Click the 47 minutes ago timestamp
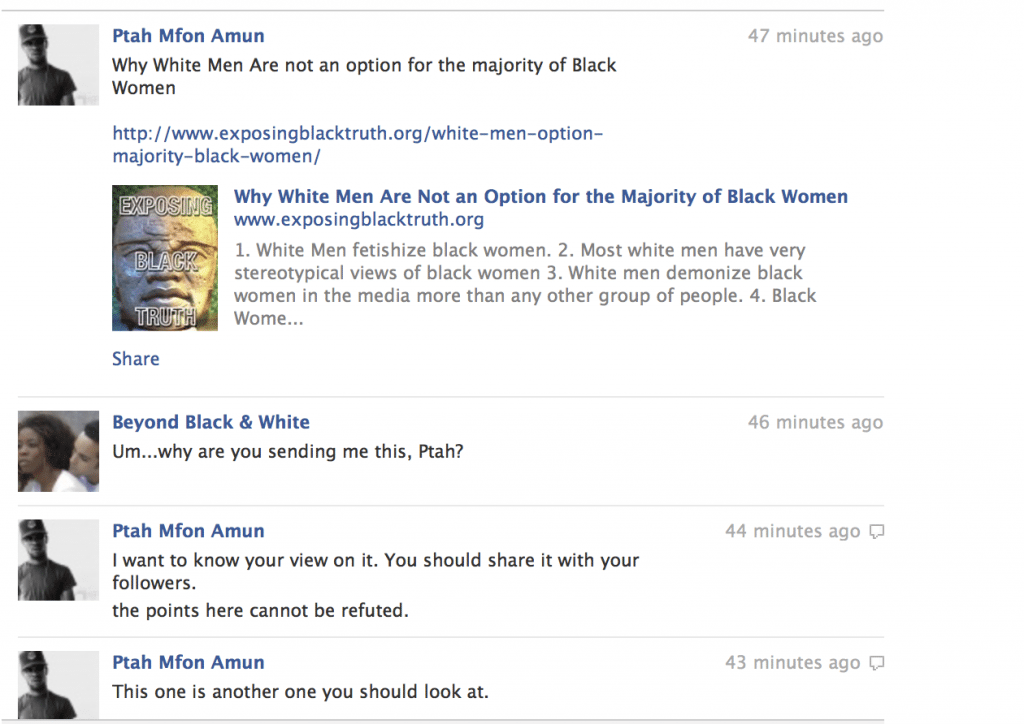The image size is (1024, 724). 815,36
